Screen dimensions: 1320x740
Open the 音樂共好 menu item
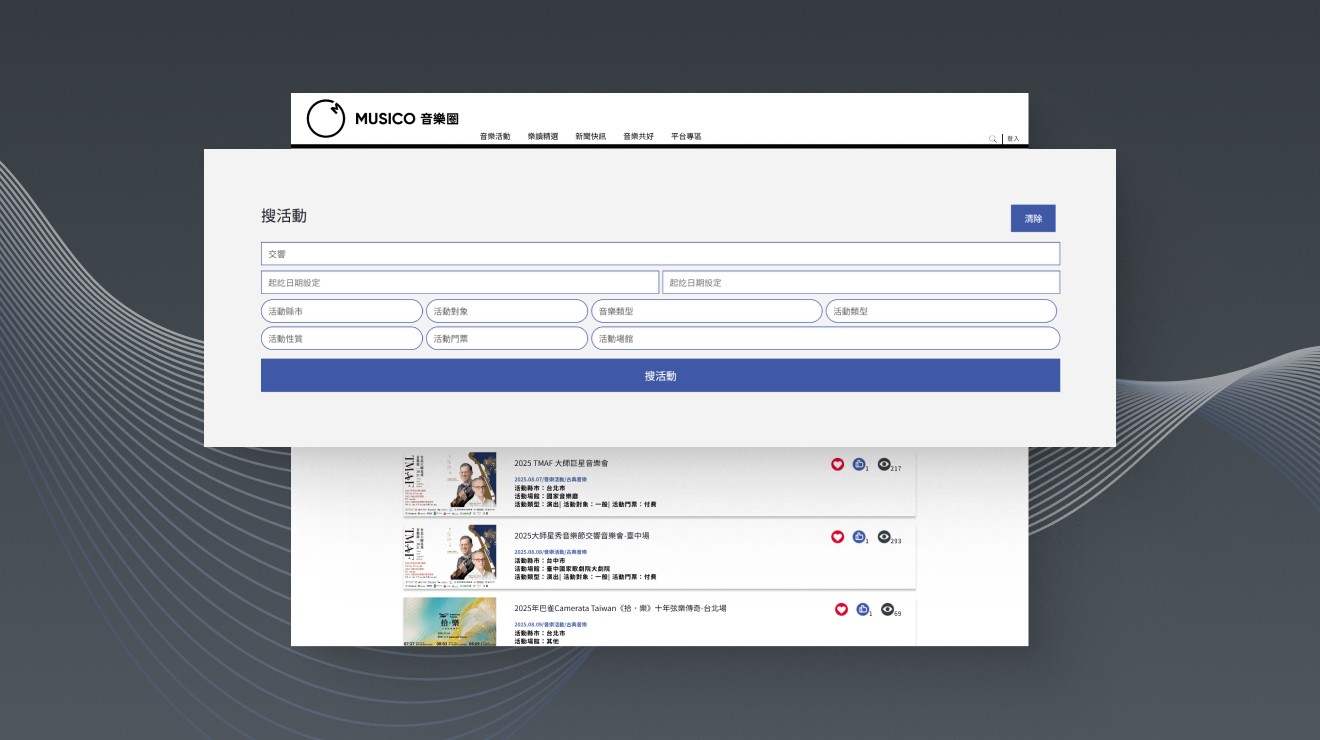pos(638,136)
